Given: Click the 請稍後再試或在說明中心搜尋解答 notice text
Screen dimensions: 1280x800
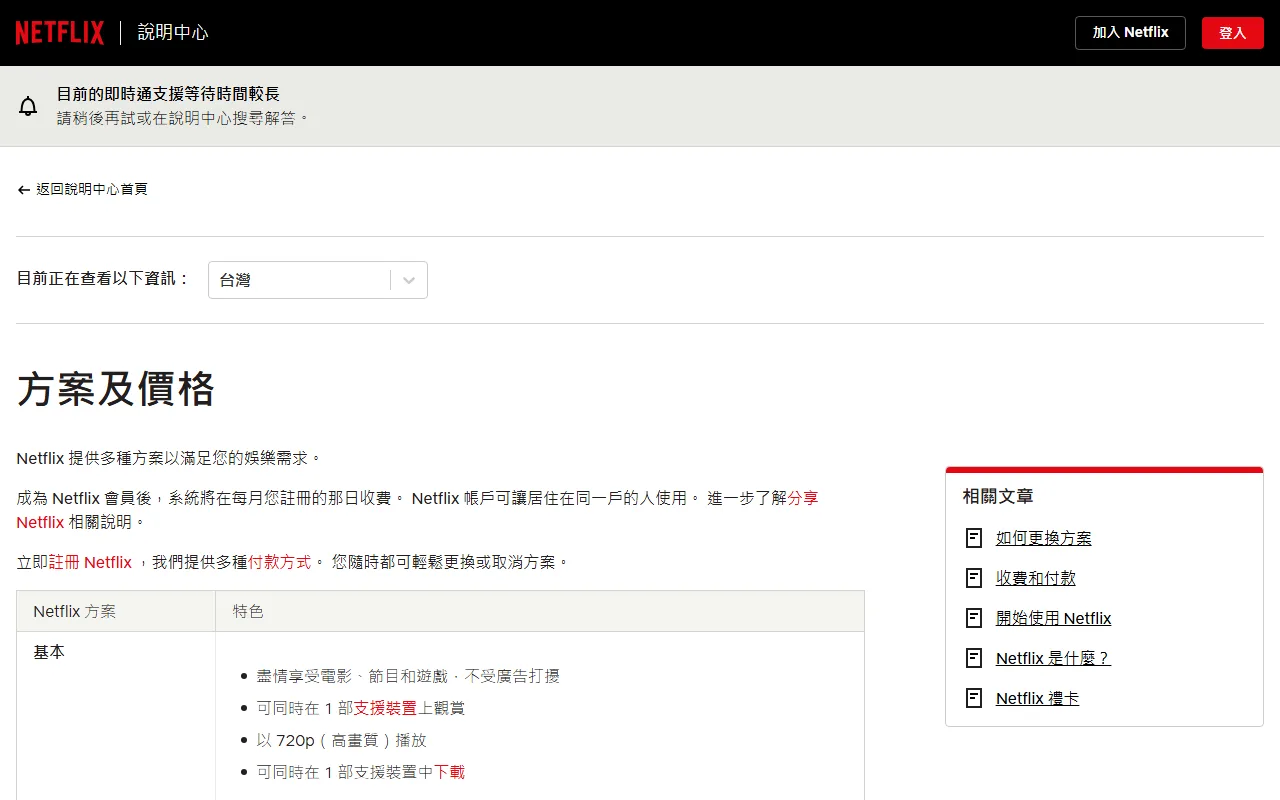Looking at the screenshot, I should pos(184,118).
